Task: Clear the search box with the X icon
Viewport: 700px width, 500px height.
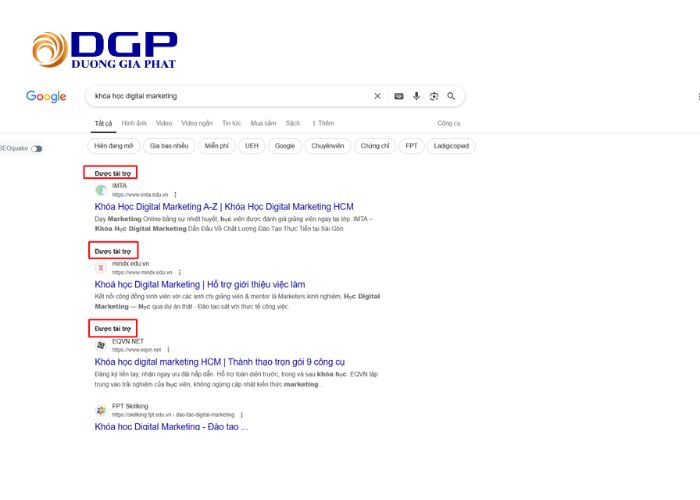Action: point(377,96)
